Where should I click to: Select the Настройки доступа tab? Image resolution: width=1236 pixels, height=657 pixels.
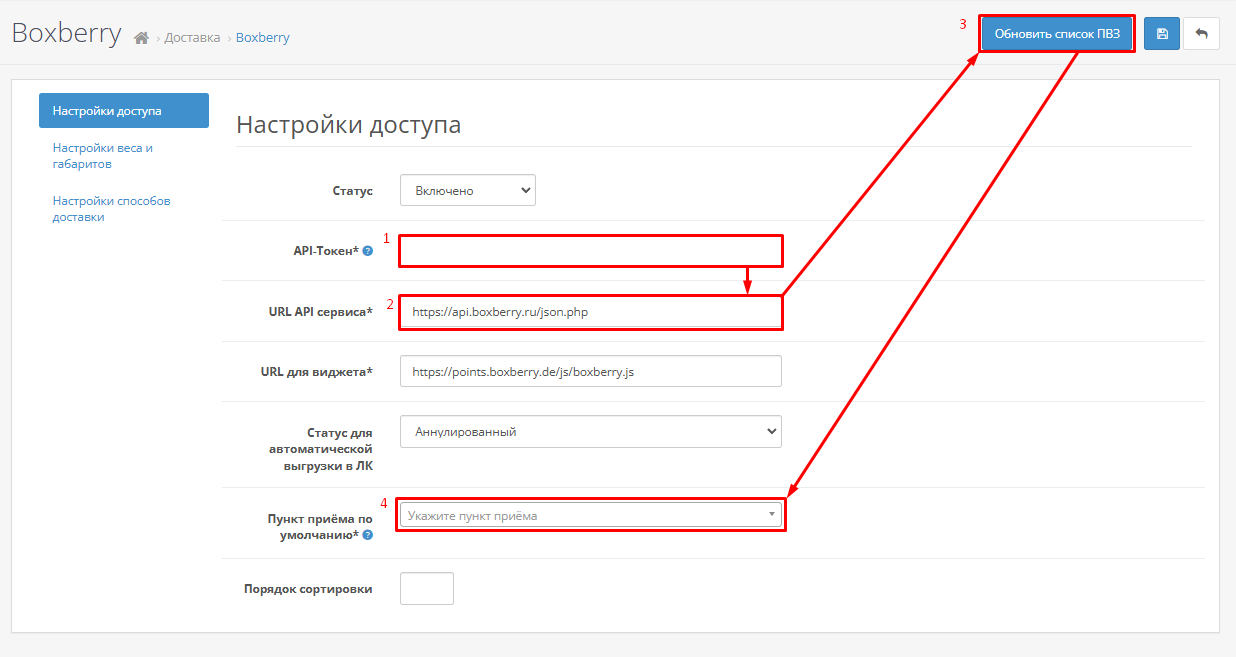pos(124,111)
